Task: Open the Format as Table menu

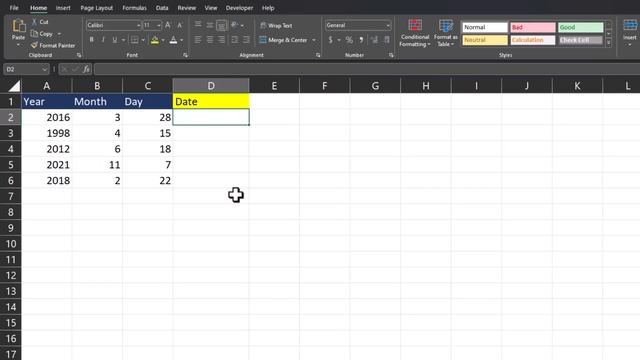Action: [x=445, y=33]
